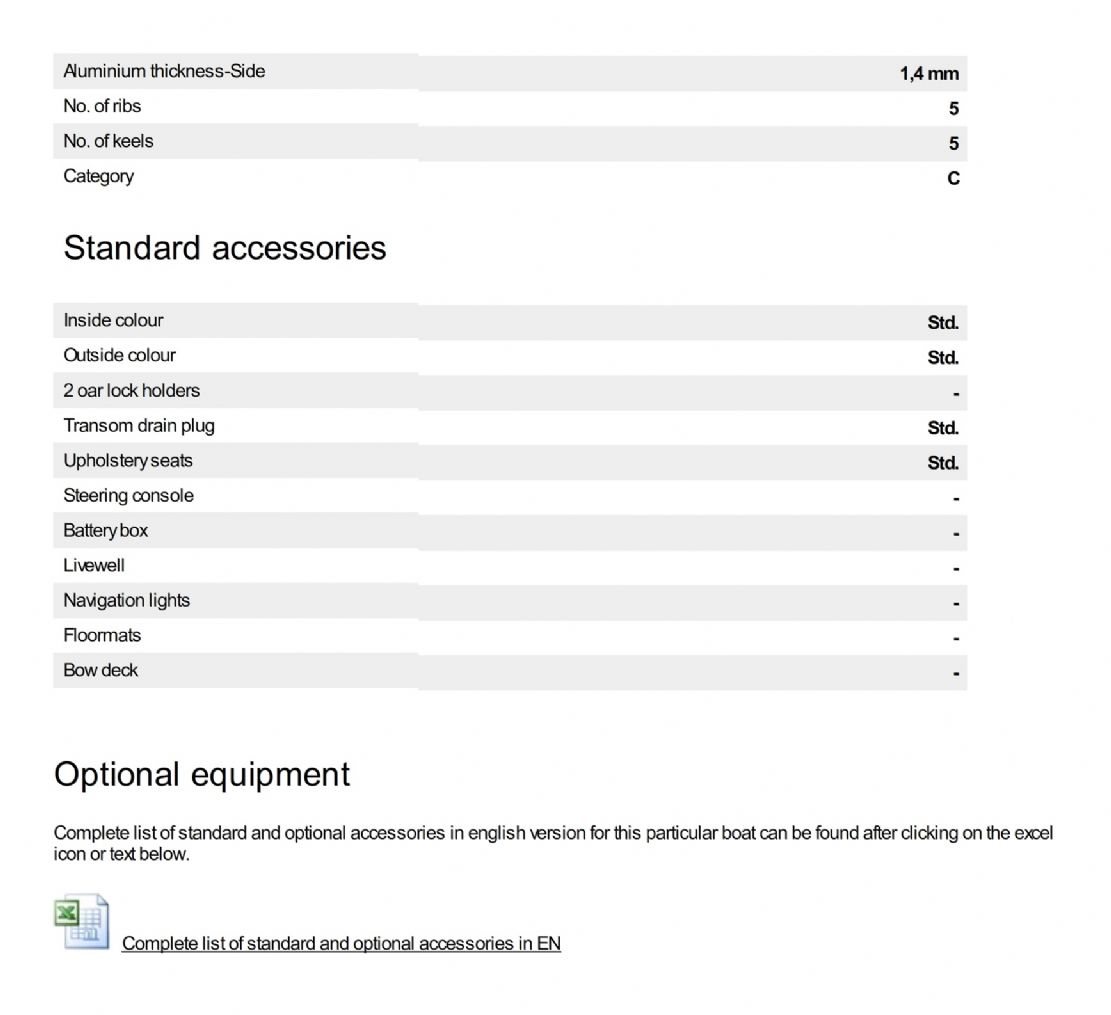
Task: Select the Navigation lights label
Action: [x=126, y=600]
